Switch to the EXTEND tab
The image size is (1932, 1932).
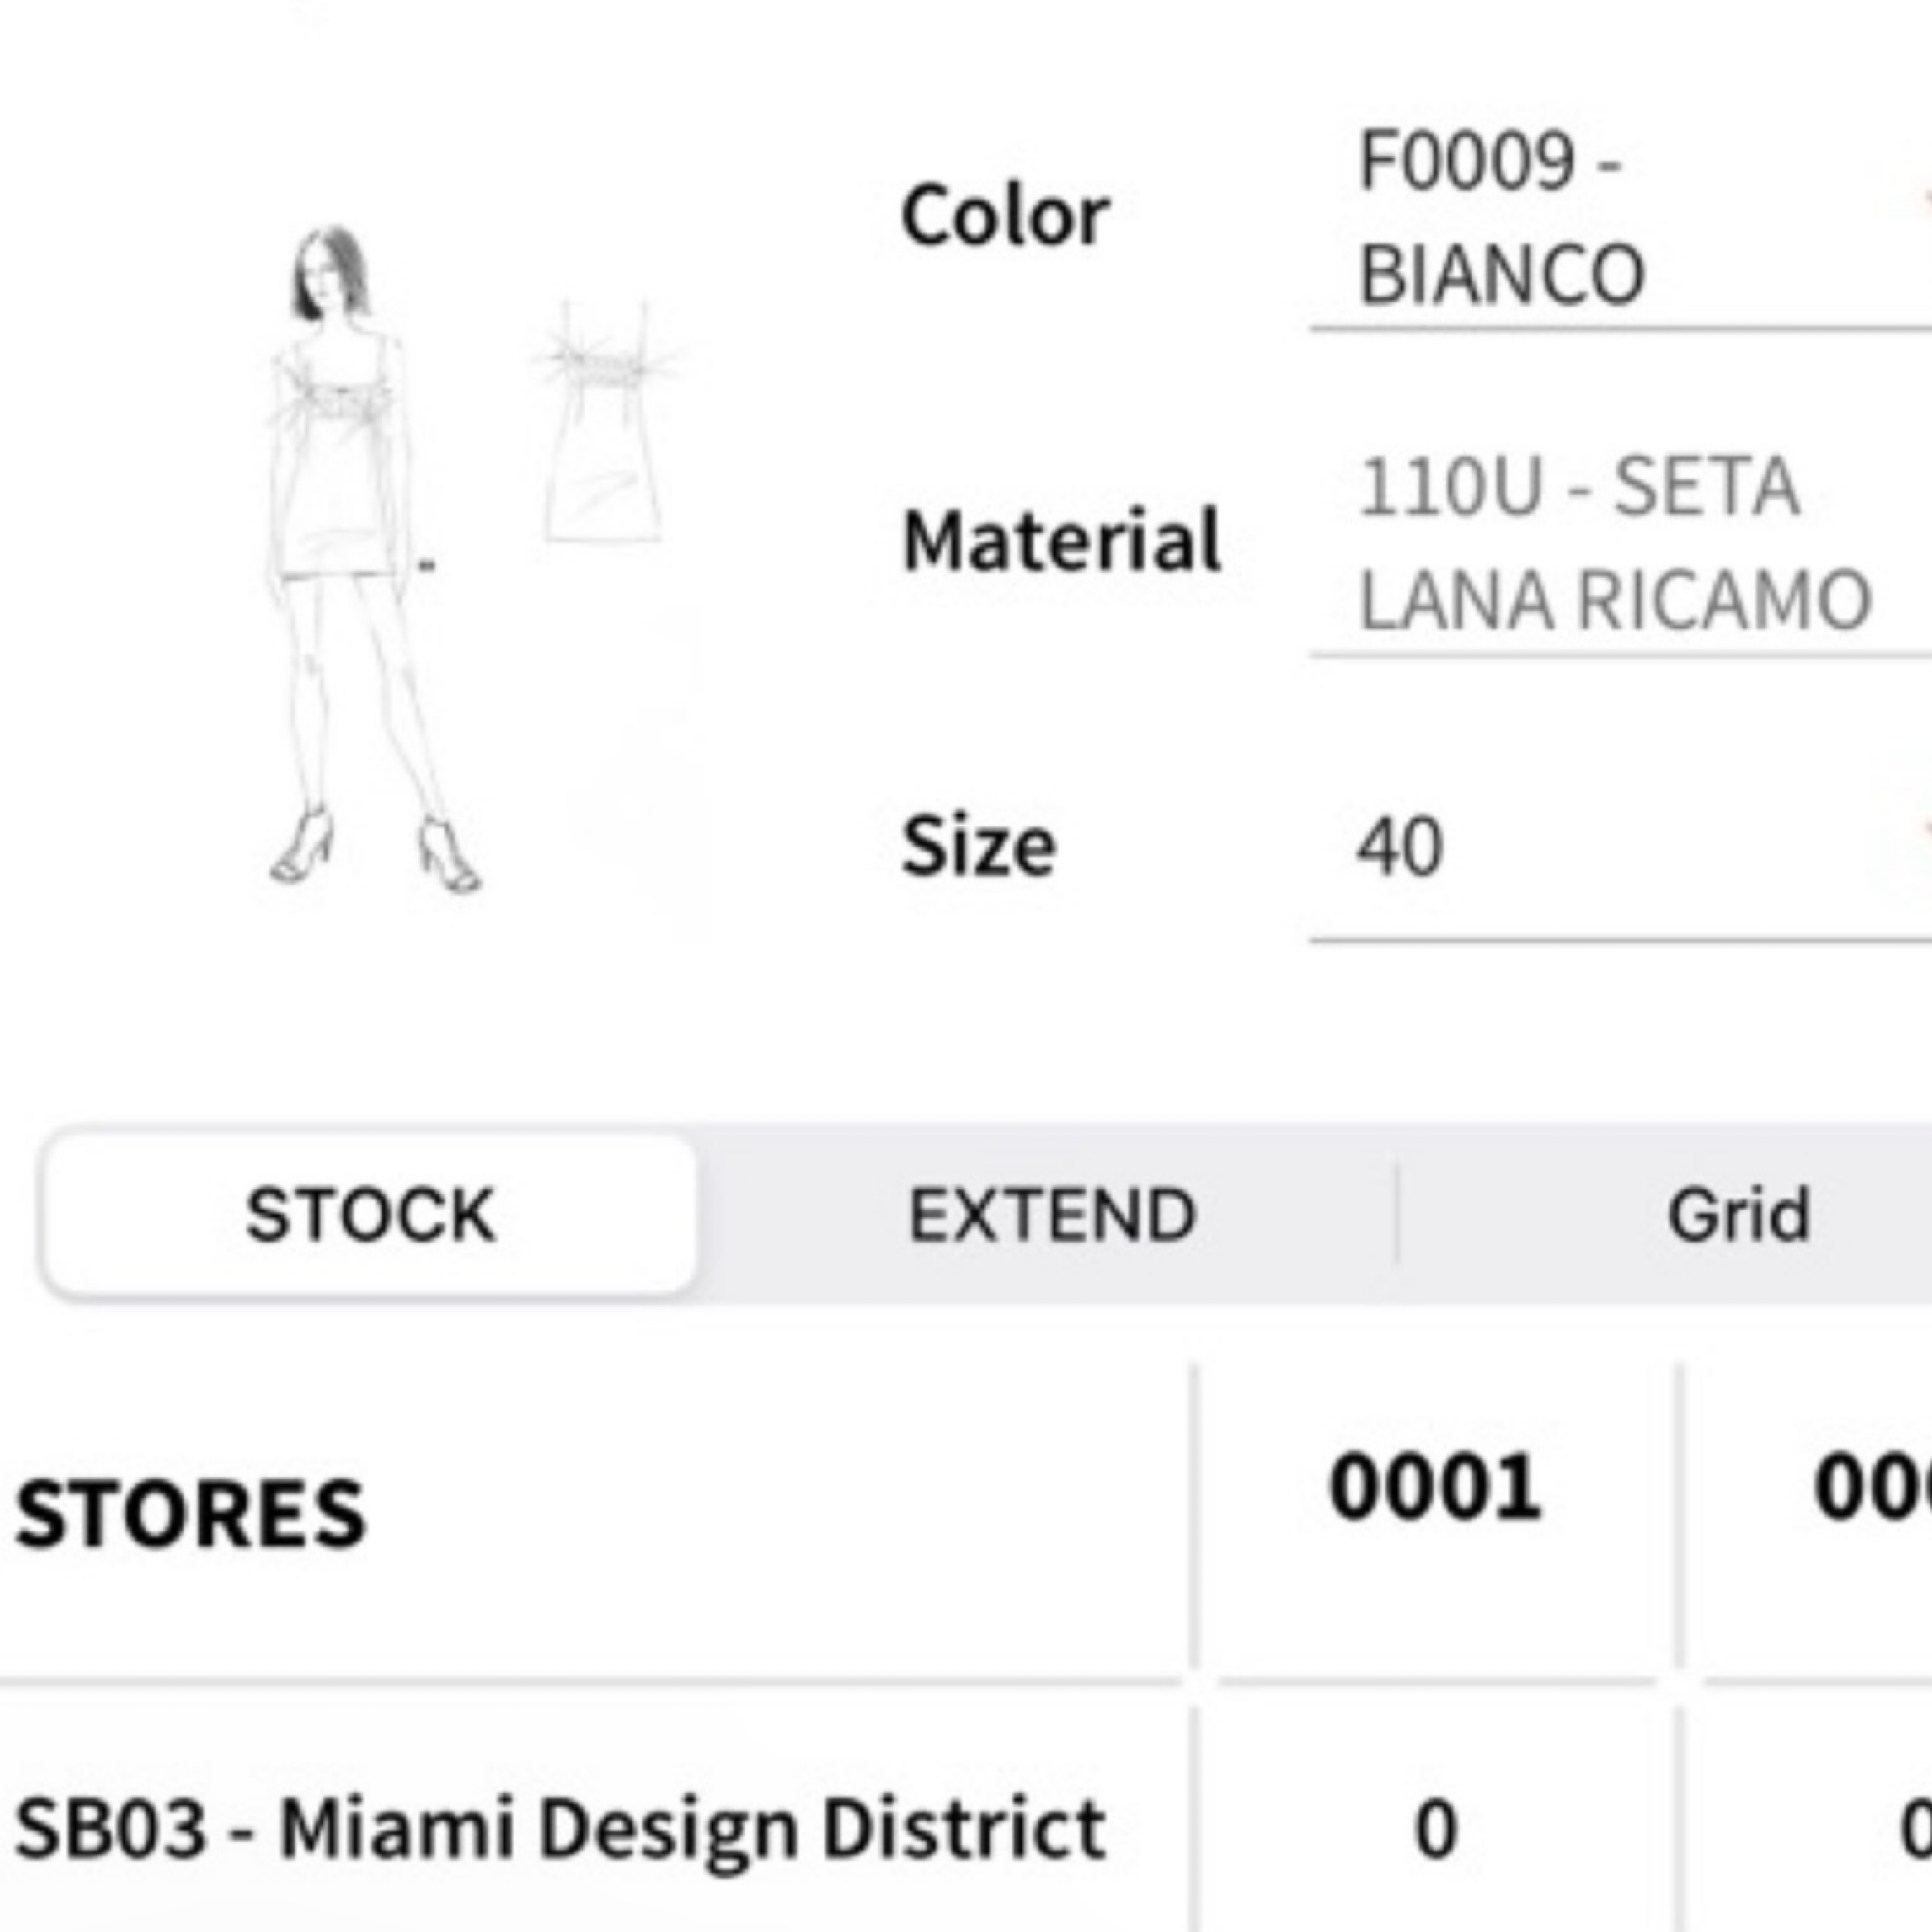pos(1051,1216)
